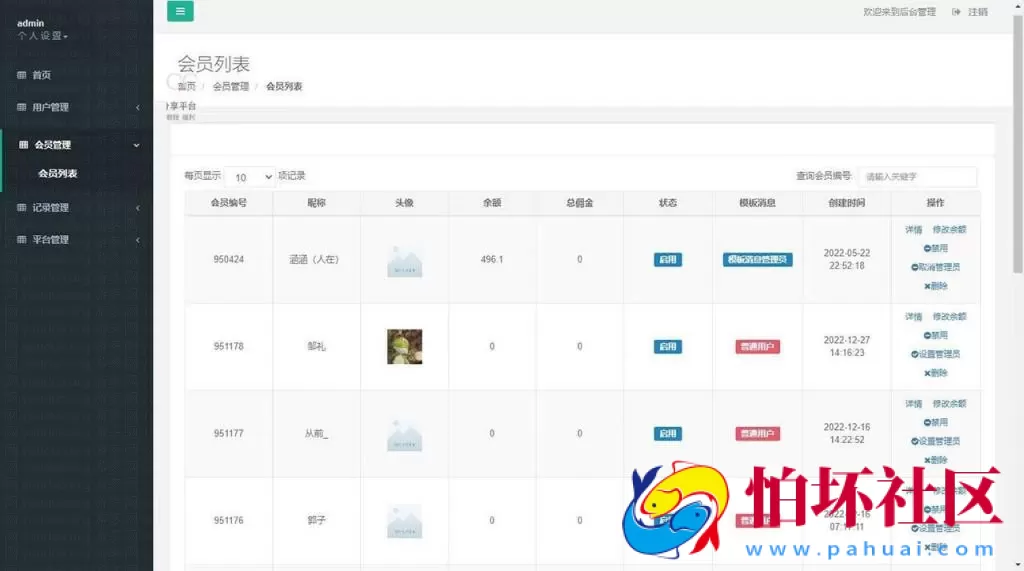The height and width of the screenshot is (571, 1024).
Task: Click the grid icon beside 会员管理
Action: tap(24, 145)
